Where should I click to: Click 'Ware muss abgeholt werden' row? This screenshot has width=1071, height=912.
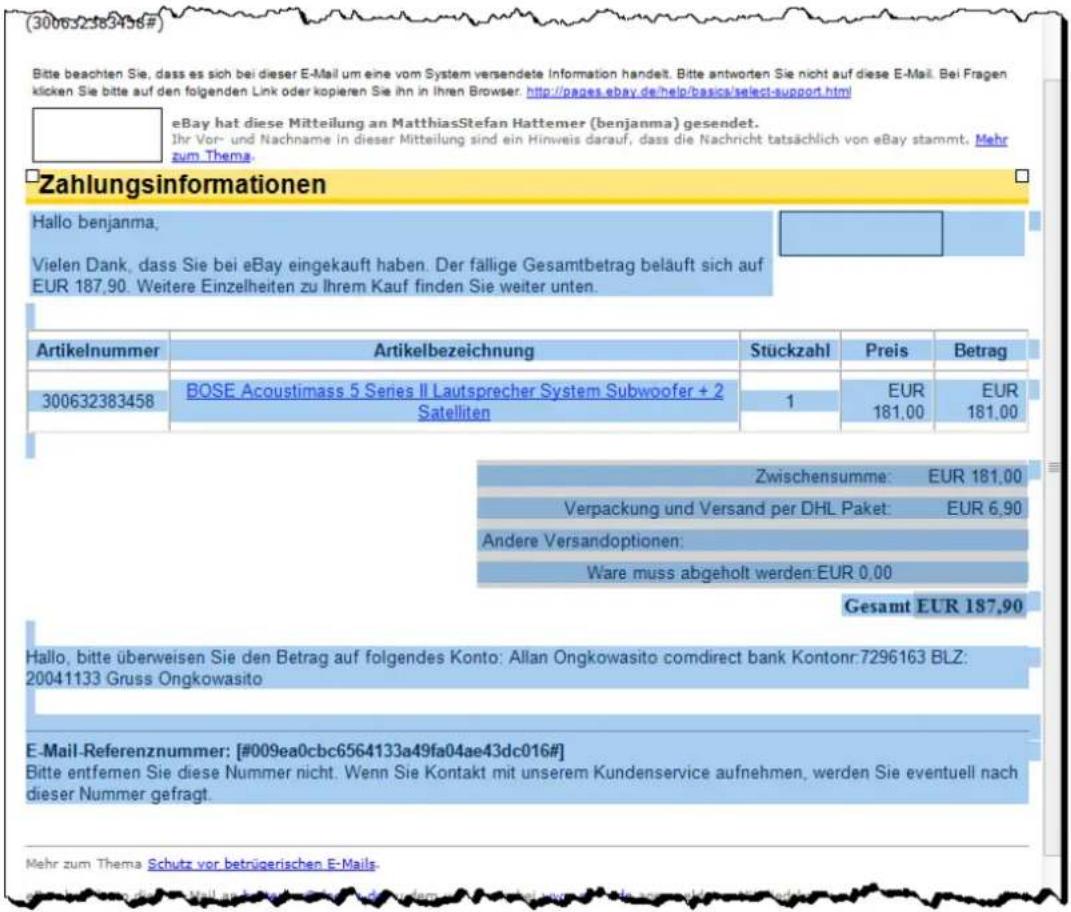tap(752, 572)
